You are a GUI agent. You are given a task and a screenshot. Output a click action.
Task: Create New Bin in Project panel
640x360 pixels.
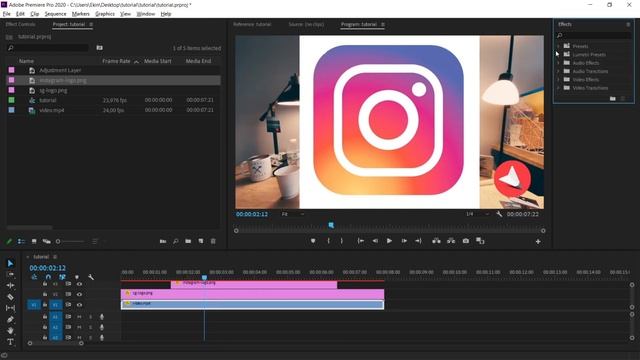(188, 242)
